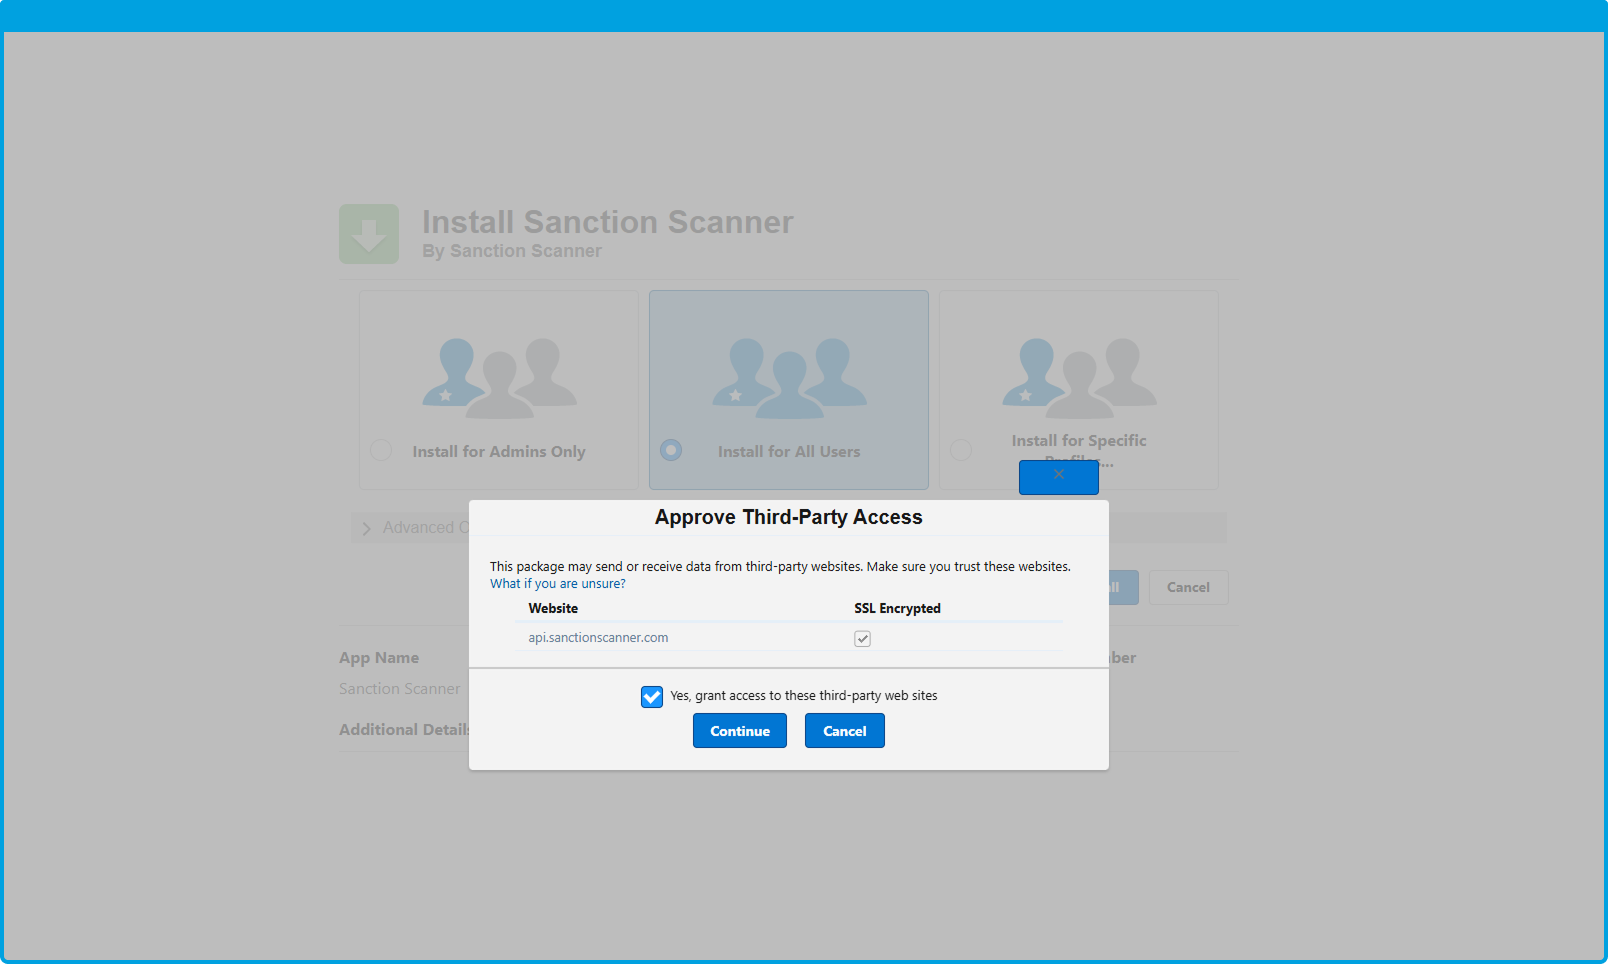The height and width of the screenshot is (964, 1608).
Task: Expand the Advanced Options chevron
Action: (x=366, y=528)
